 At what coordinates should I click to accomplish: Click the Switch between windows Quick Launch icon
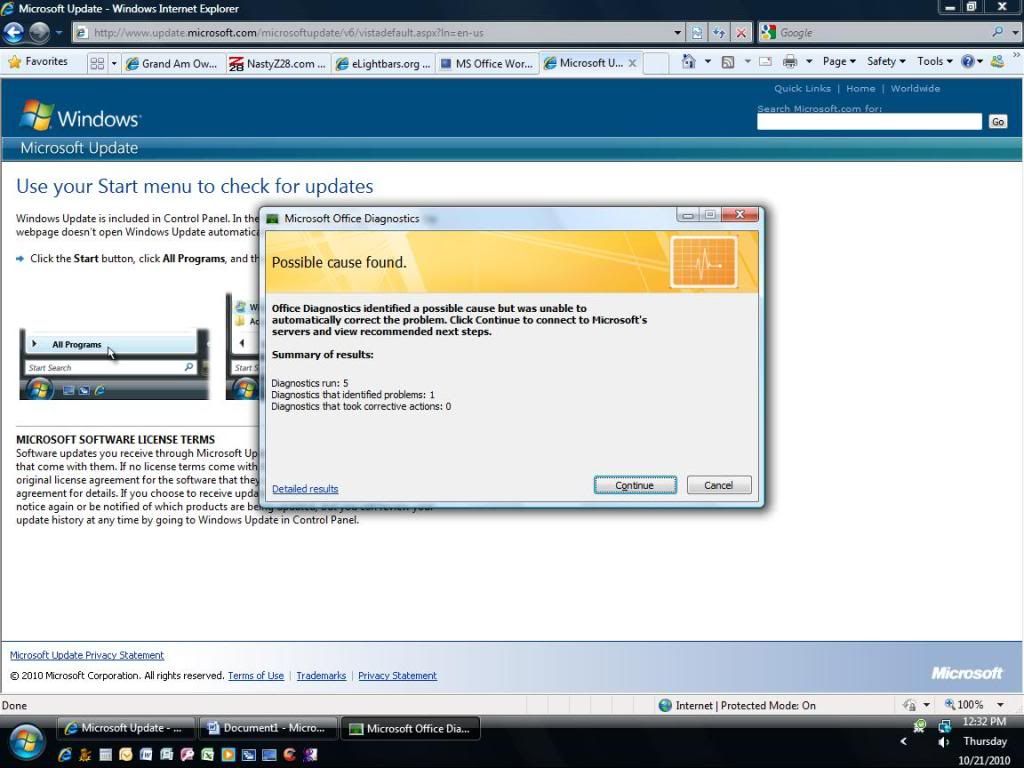pos(248,755)
